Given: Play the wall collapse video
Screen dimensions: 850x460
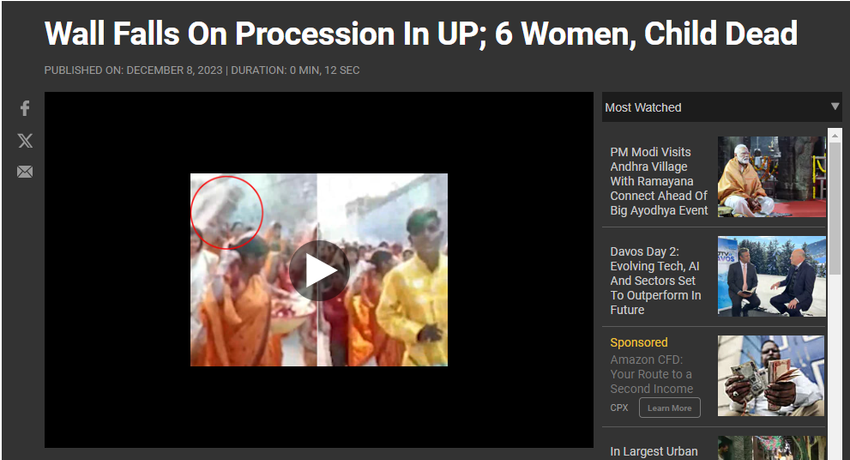Looking at the screenshot, I should pos(319,270).
